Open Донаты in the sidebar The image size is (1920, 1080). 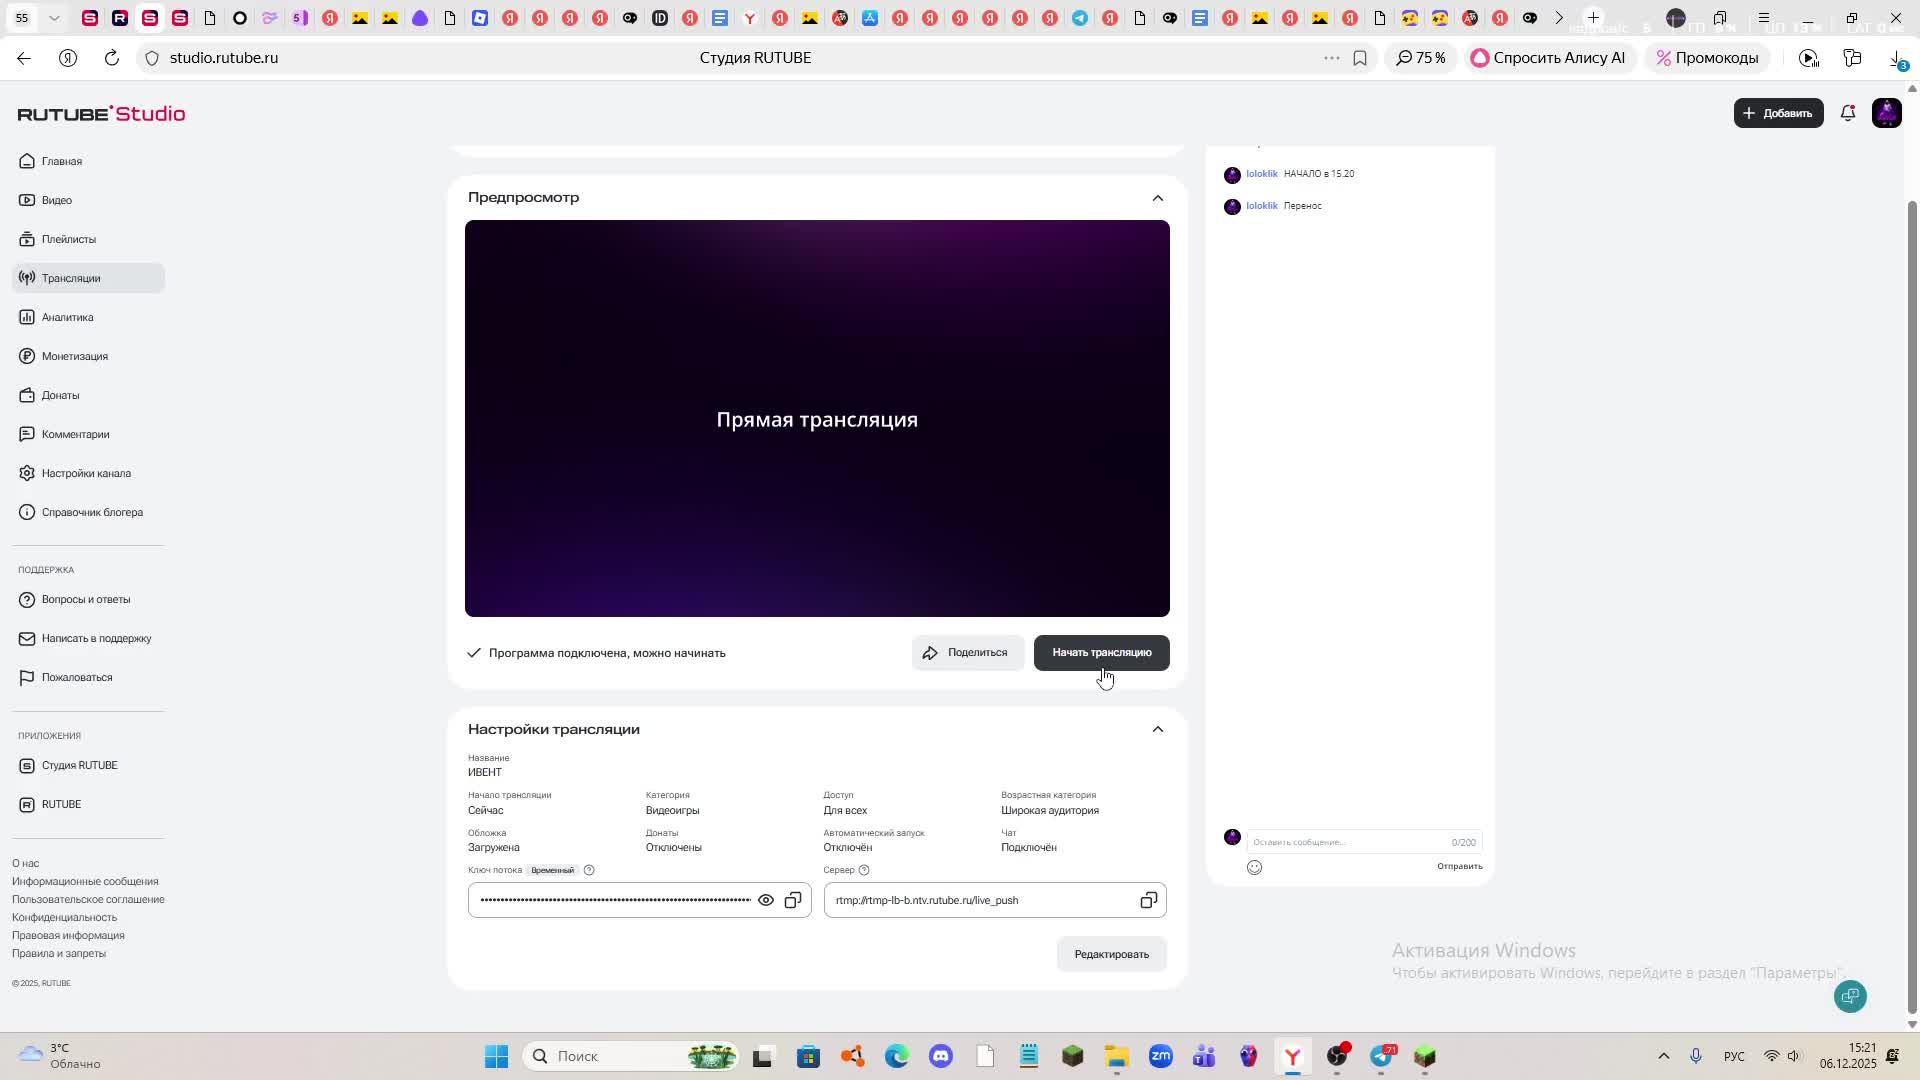[x=60, y=395]
